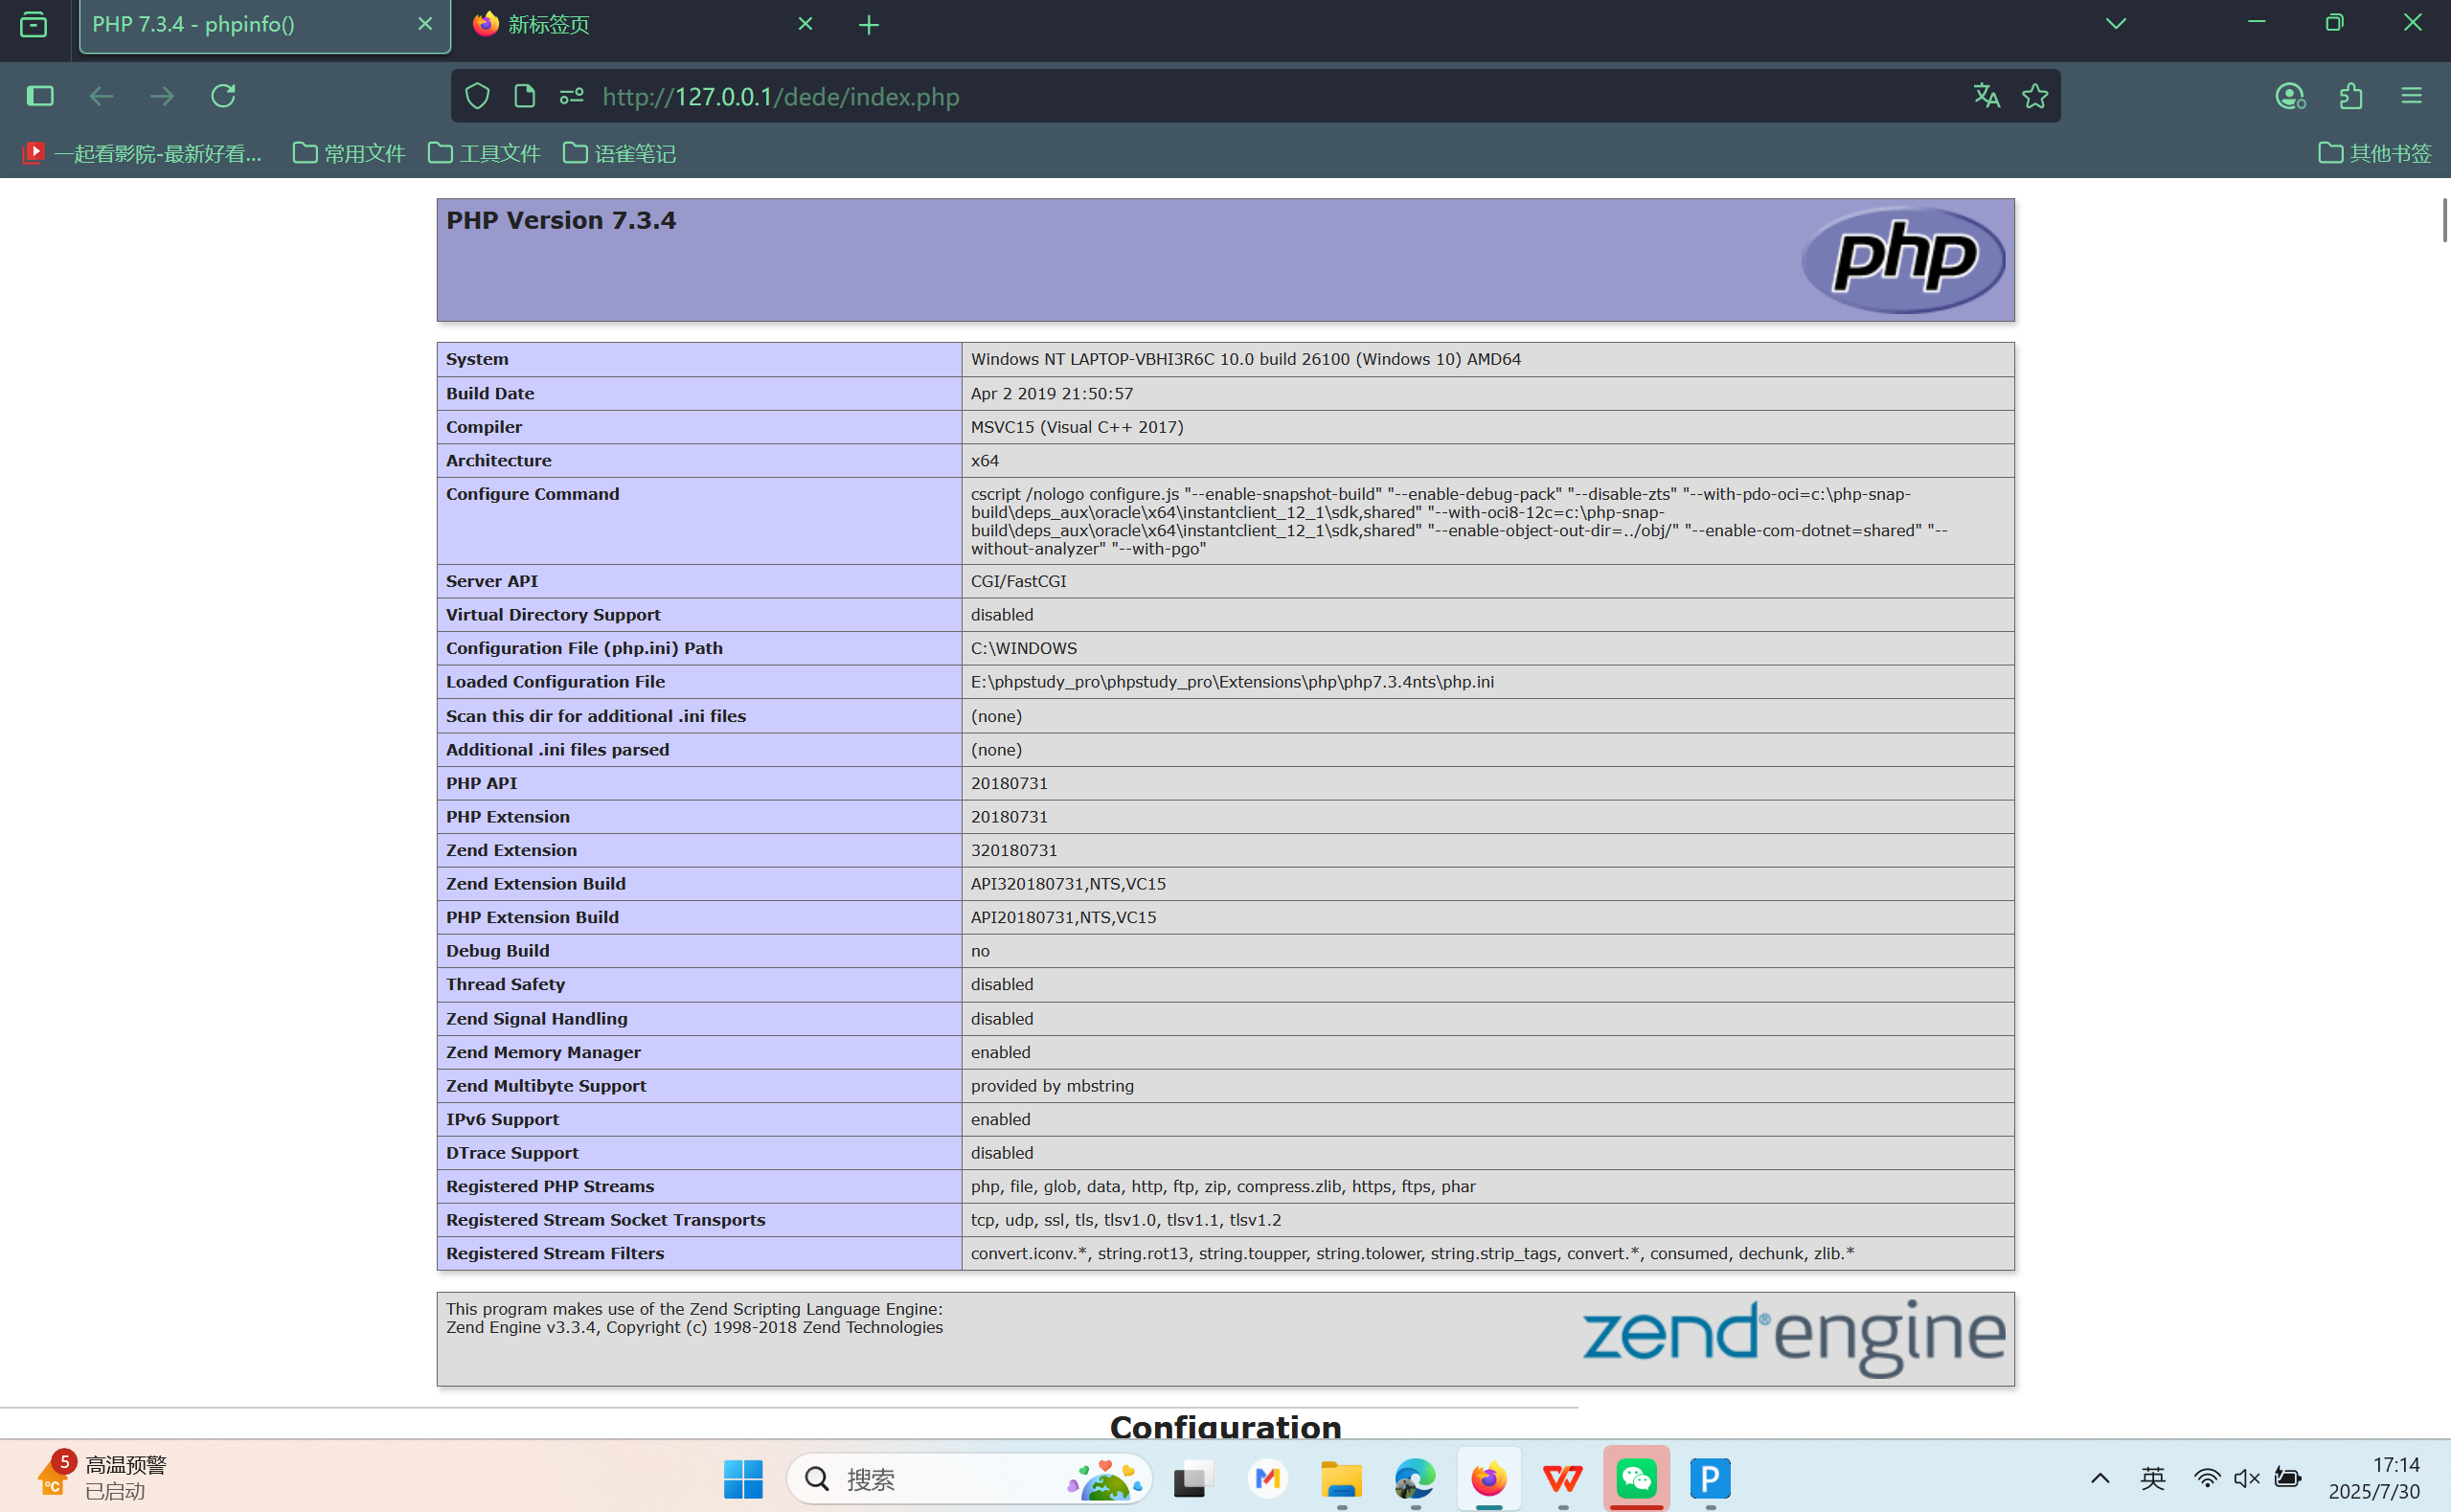Open a new tab with plus button

coord(869,25)
